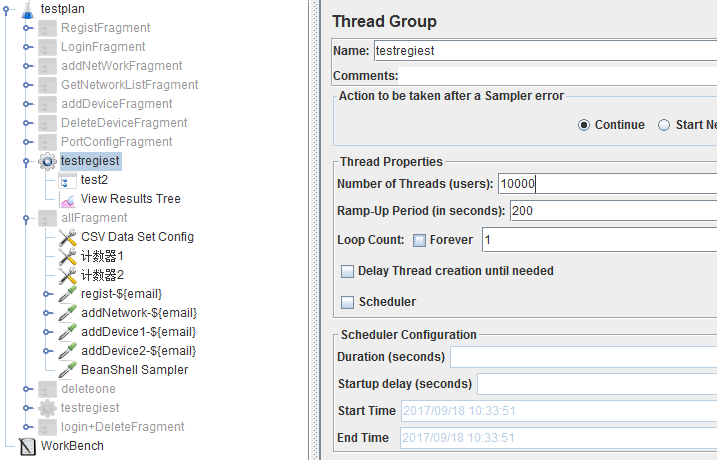Click the addDevice1-${email} sampler pipette icon
The height and width of the screenshot is (460, 717).
67,332
